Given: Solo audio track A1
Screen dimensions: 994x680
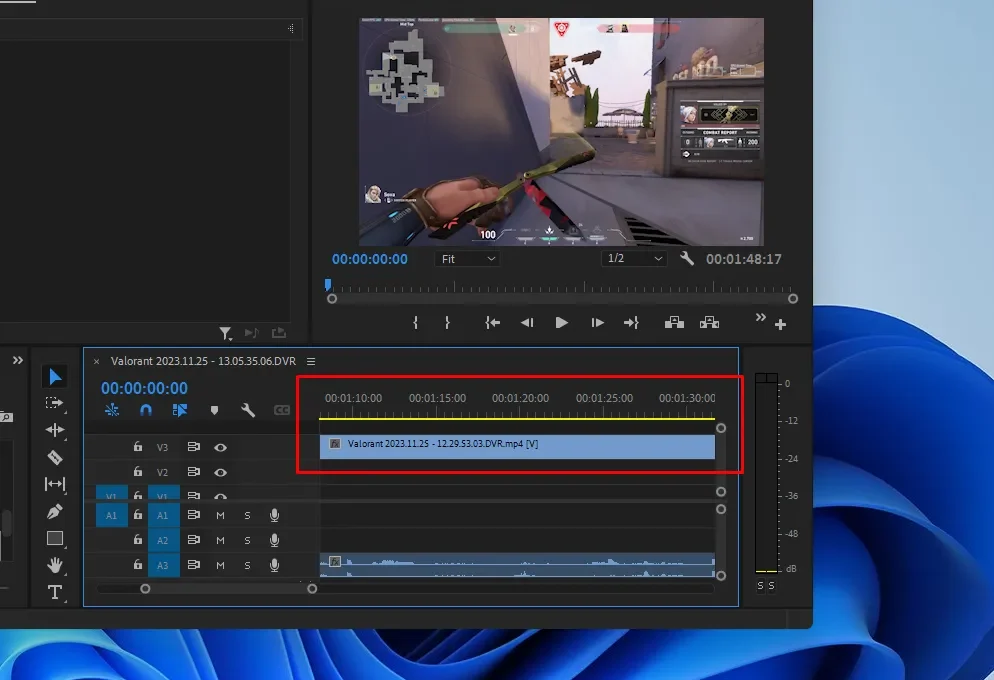Looking at the screenshot, I should pos(247,516).
